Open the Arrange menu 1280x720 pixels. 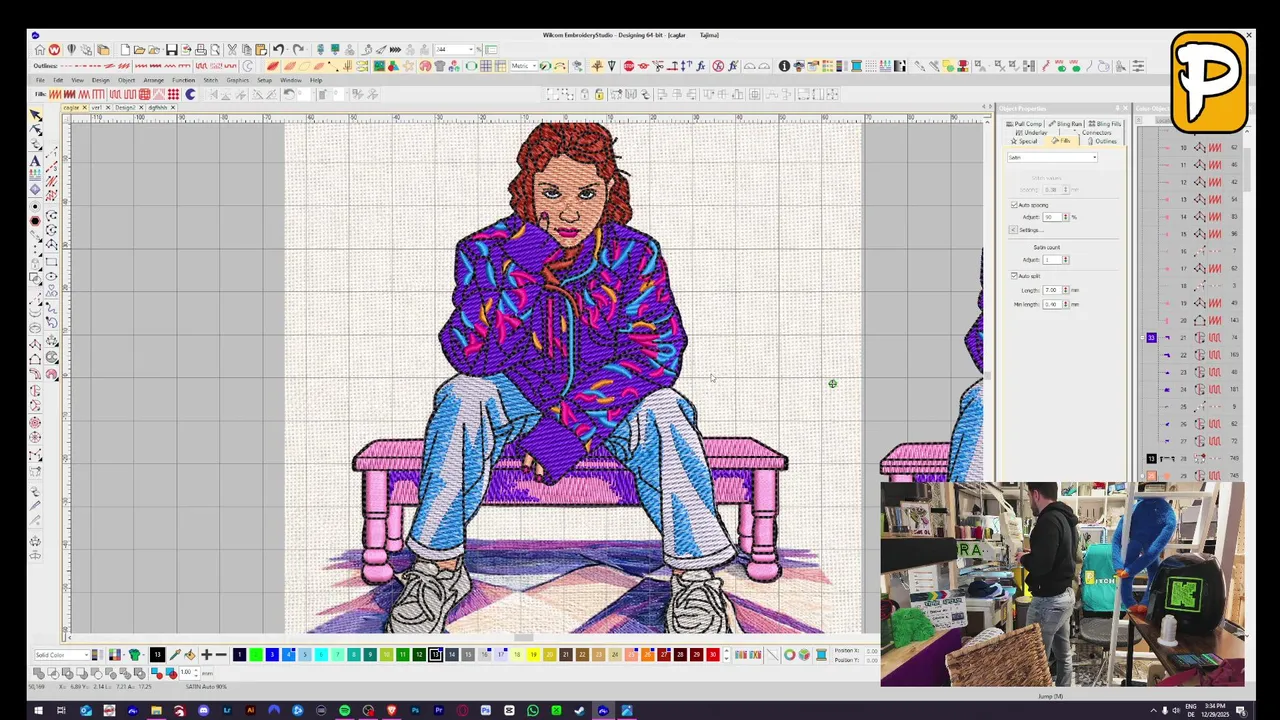153,80
